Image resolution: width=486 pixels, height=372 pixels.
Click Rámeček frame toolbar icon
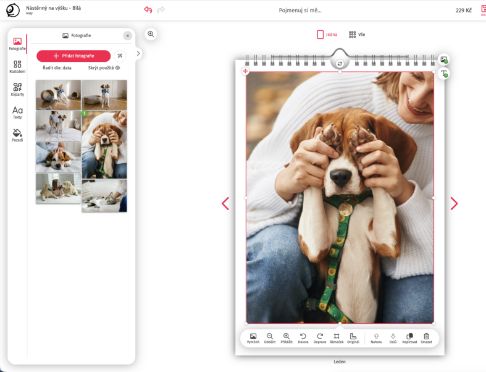336,338
